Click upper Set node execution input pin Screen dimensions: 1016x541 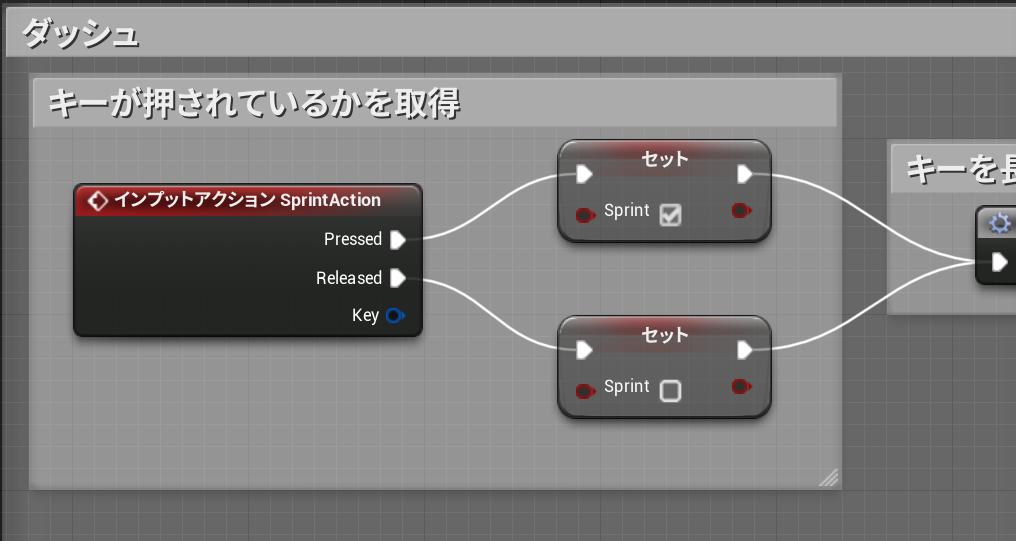[x=584, y=174]
